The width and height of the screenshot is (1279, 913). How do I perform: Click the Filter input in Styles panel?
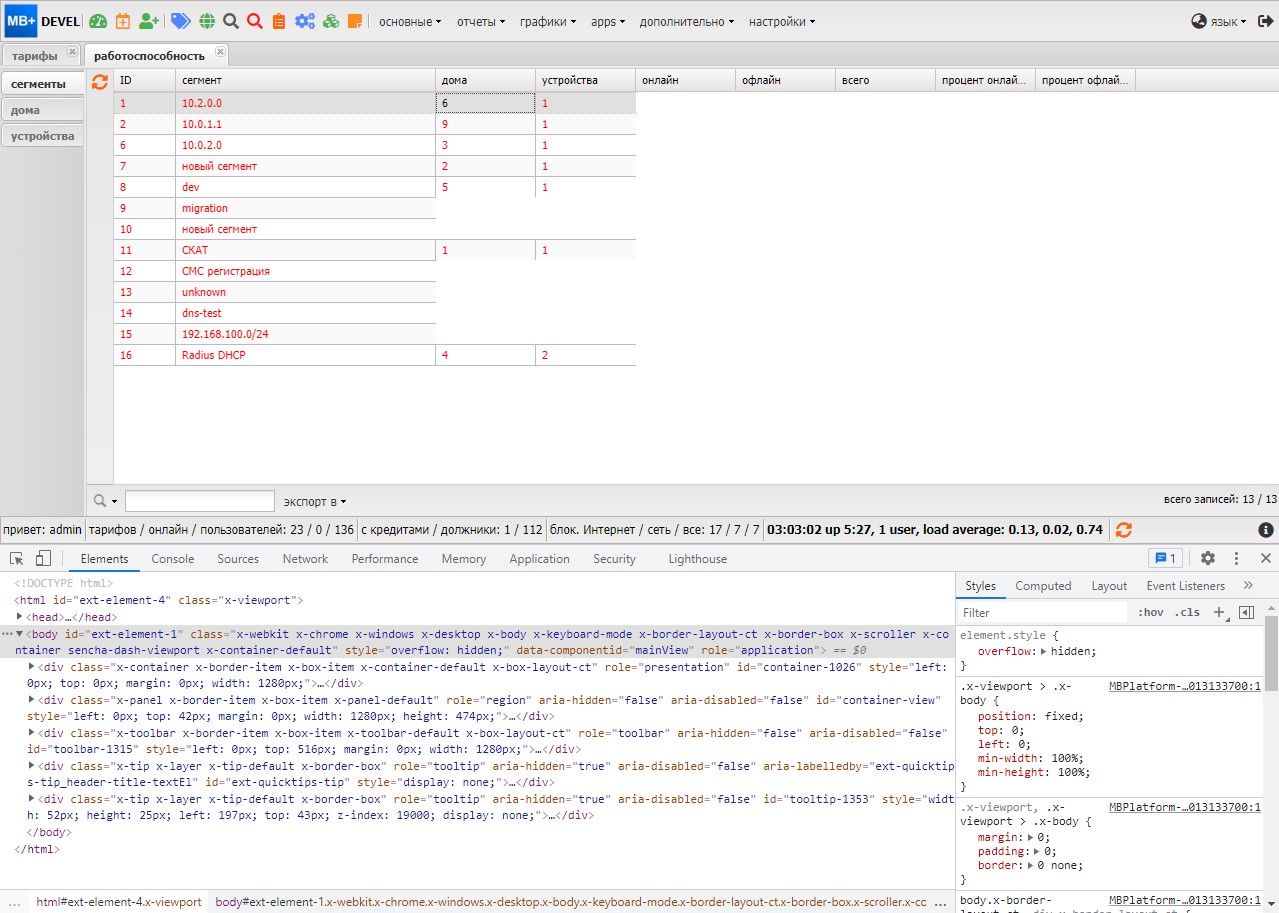pos(1040,611)
